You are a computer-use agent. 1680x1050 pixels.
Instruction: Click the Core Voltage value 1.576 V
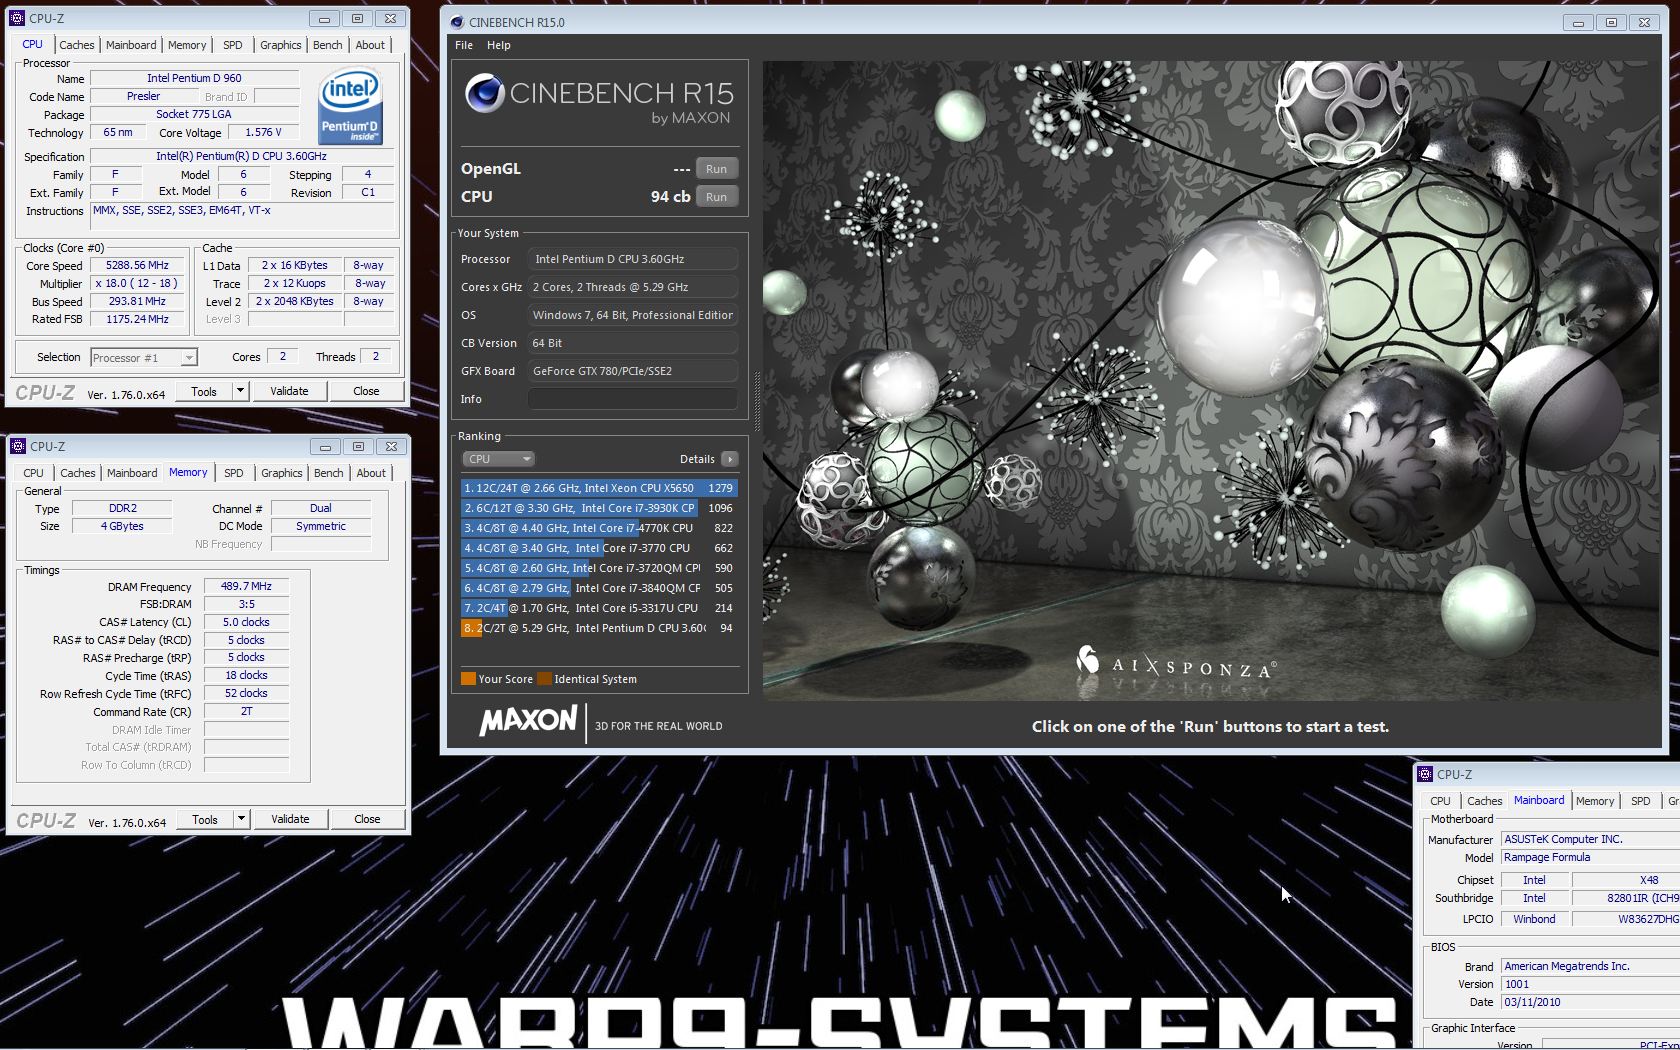pyautogui.click(x=263, y=132)
